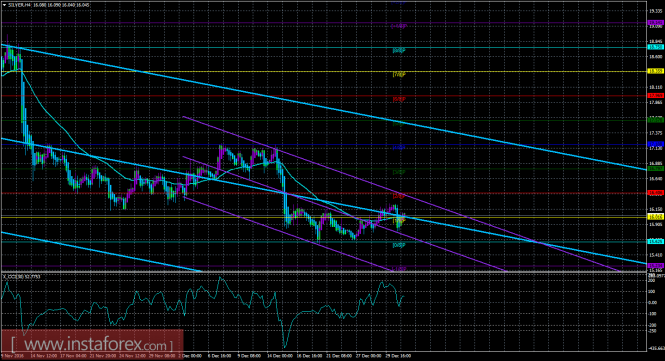Open the chart menu arrow beside SILVER,H4
The image size is (665, 361).
[x=4, y=5]
